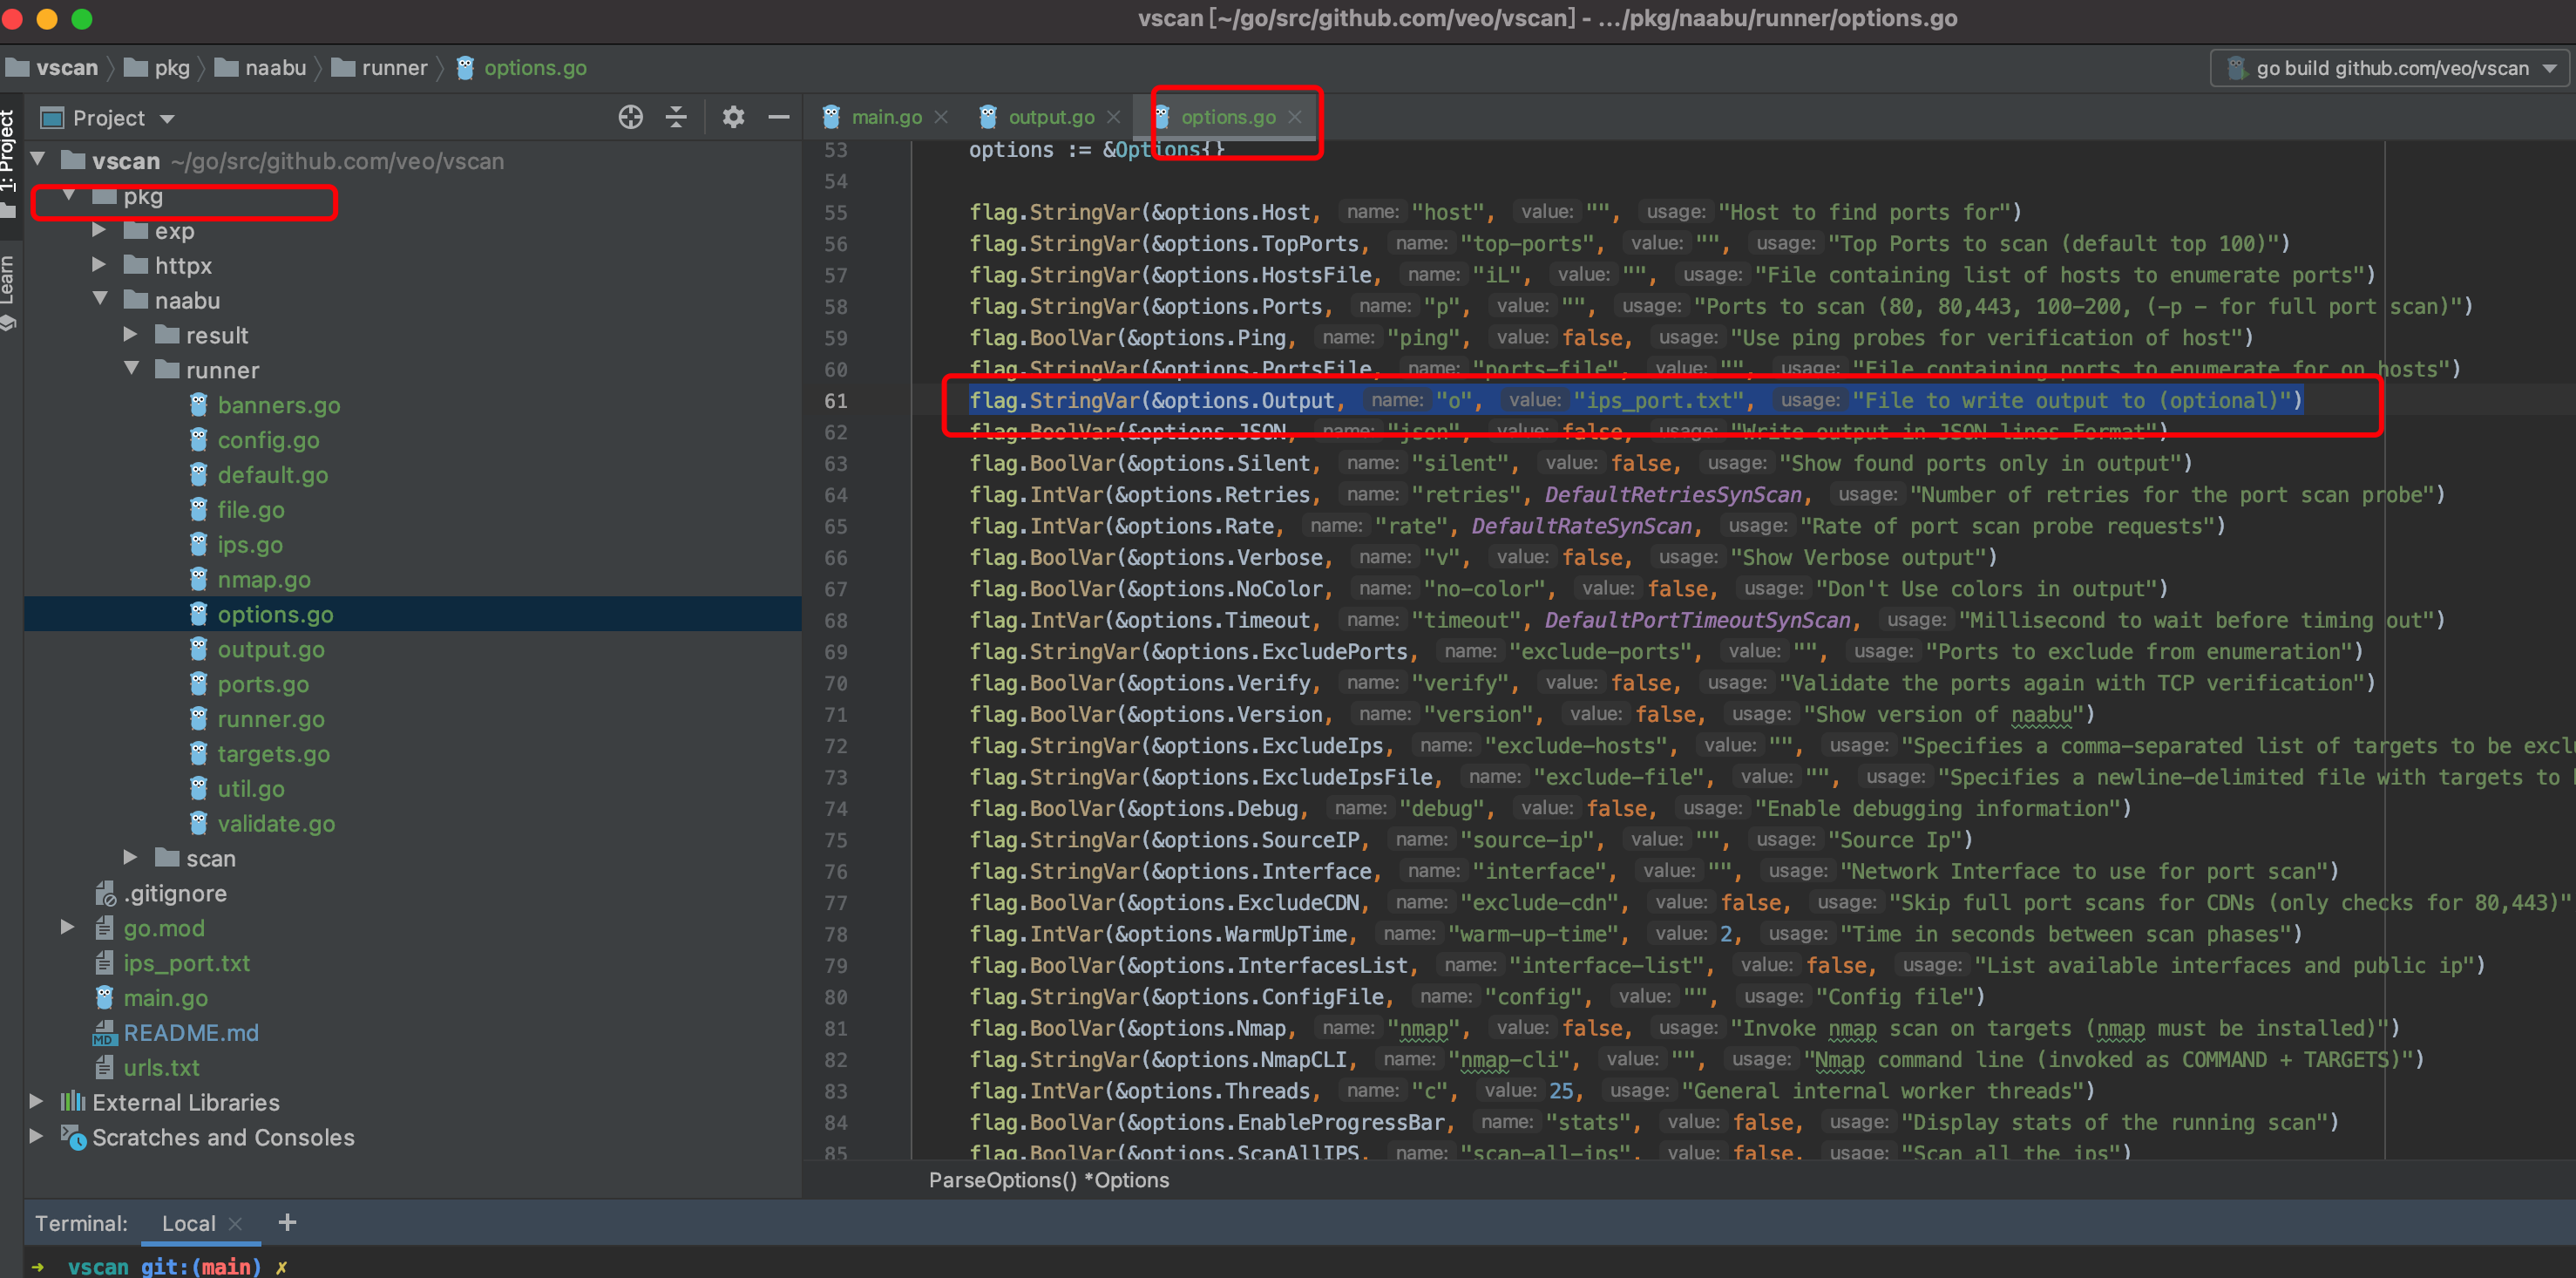Place cursor in "ips_port.txt" string on line 61
This screenshot has width=2576, height=1278.
click(1664, 401)
